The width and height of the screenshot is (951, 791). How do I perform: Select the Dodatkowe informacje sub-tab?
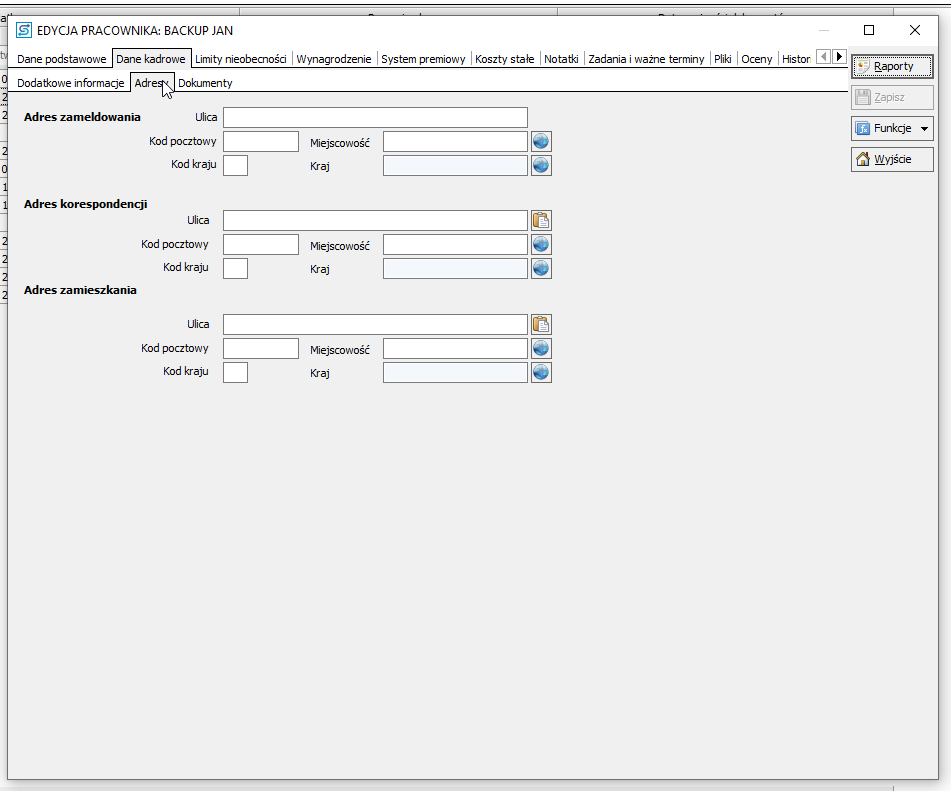tap(70, 83)
